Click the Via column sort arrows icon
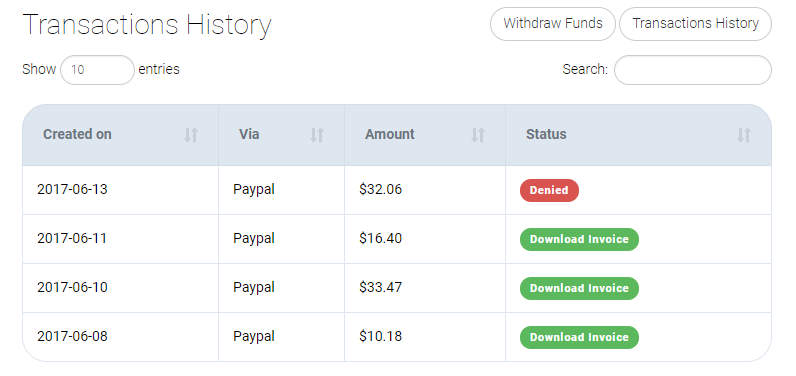 click(x=317, y=134)
